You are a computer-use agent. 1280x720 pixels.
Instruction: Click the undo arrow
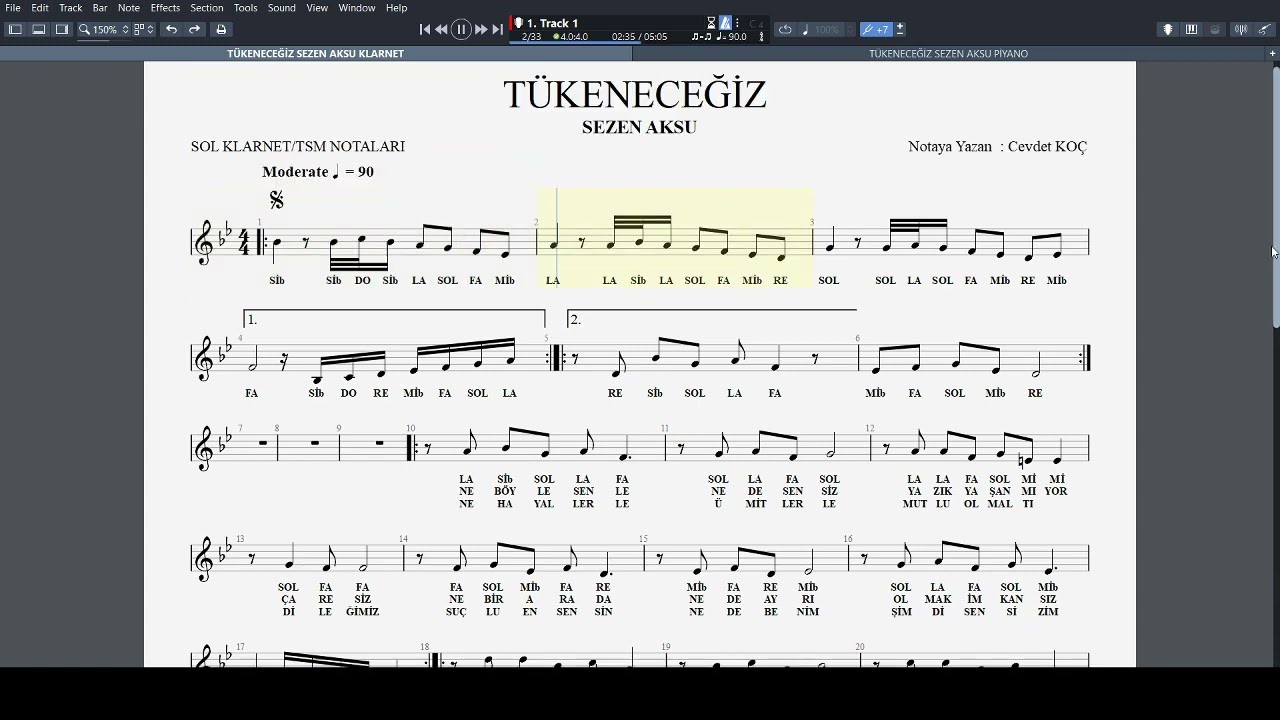point(172,30)
